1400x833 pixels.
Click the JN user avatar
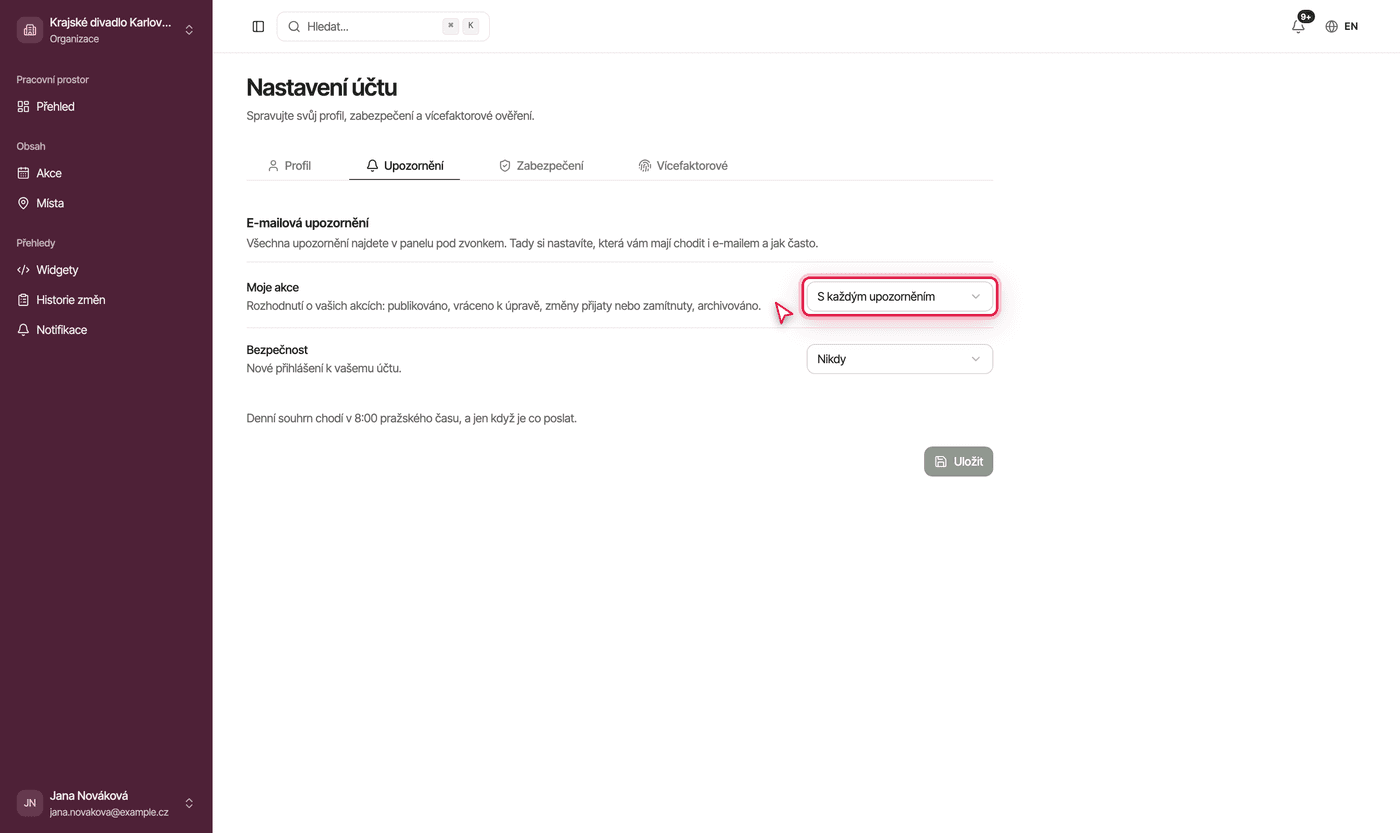[x=30, y=803]
